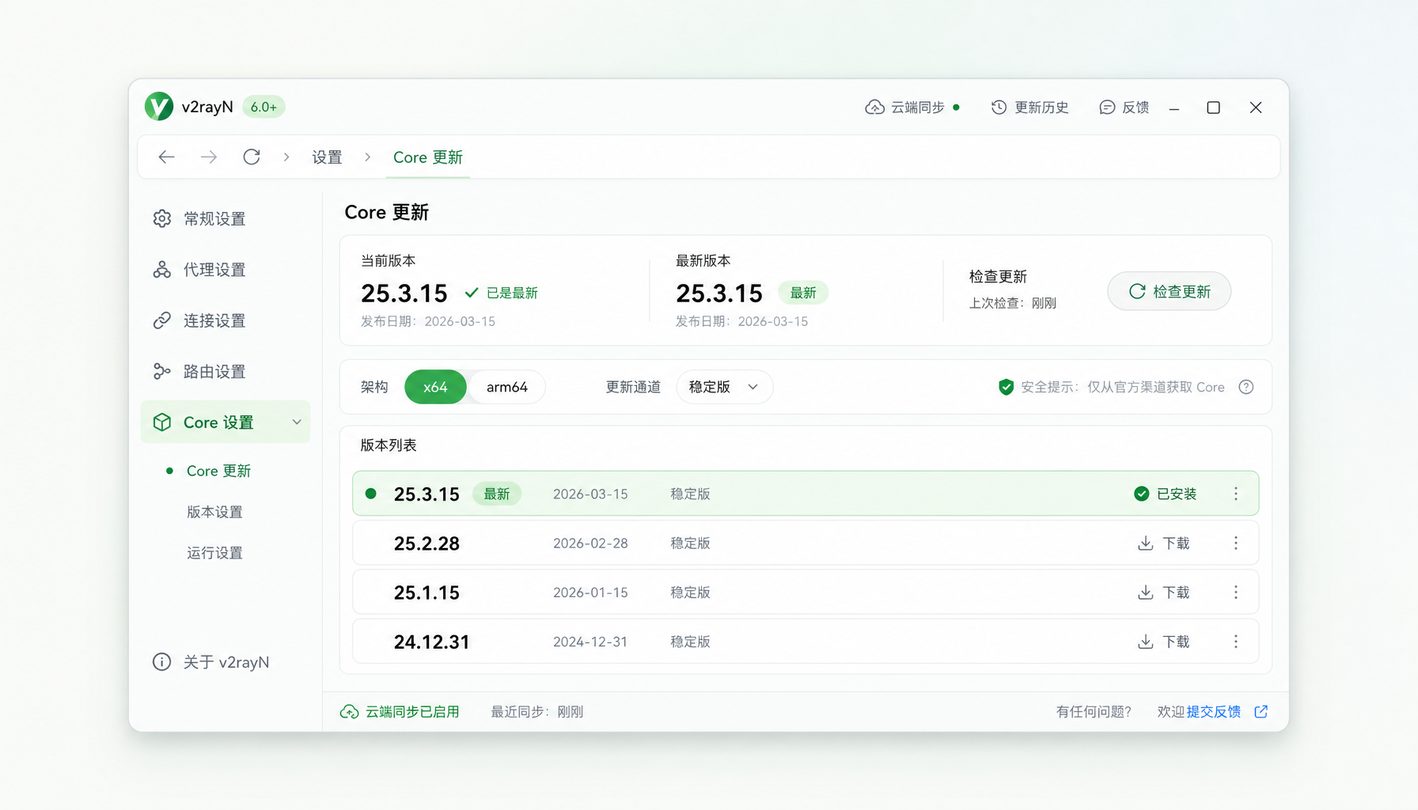This screenshot has height=810, width=1418.
Task: Open the 云端同步 cloud sync icon
Action: coord(875,107)
